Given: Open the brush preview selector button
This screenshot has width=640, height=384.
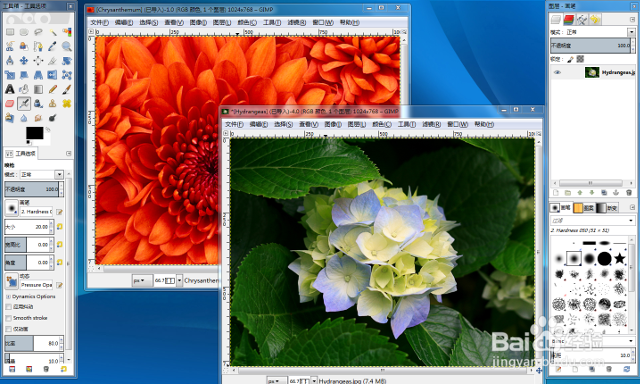Looking at the screenshot, I should [11, 208].
